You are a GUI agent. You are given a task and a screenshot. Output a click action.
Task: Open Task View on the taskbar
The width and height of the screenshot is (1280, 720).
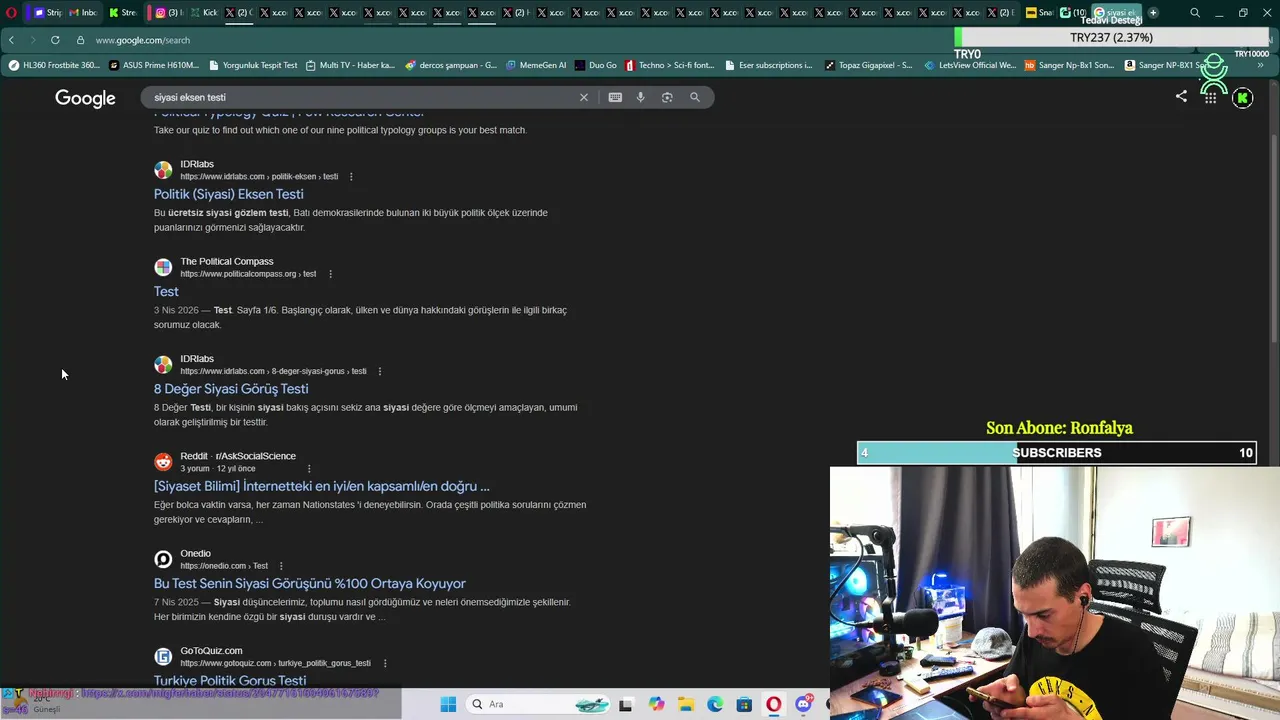(x=626, y=704)
